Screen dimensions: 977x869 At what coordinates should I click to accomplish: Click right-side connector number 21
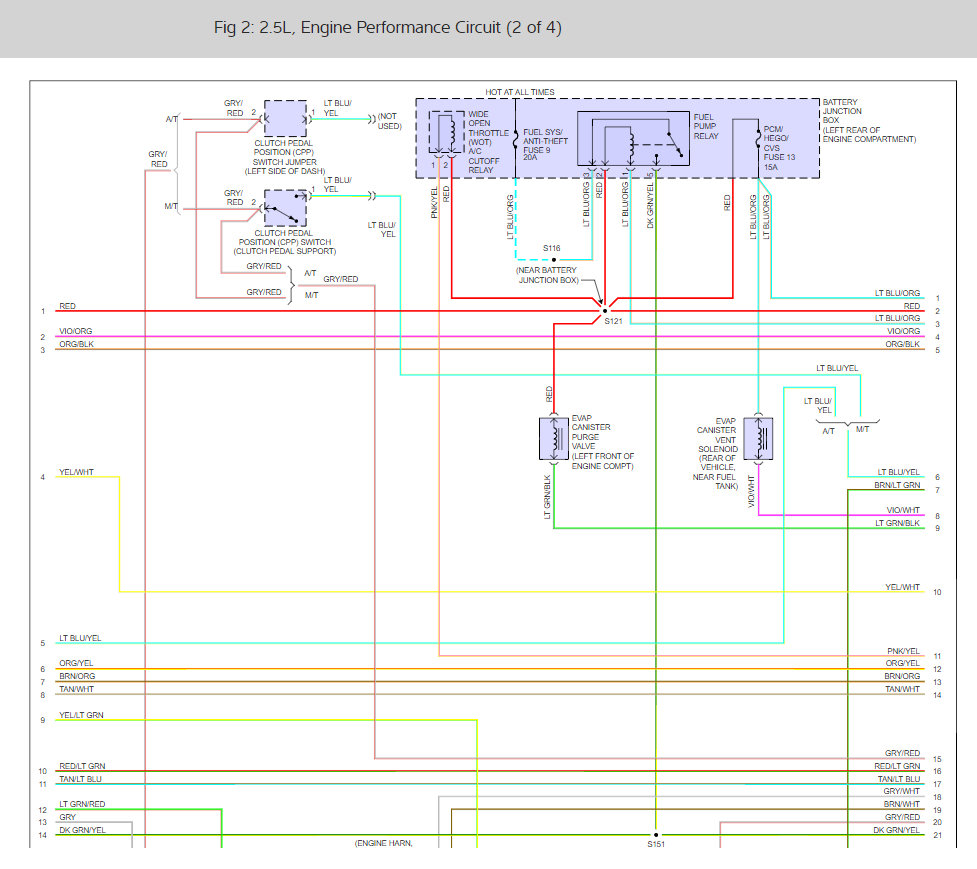point(937,835)
